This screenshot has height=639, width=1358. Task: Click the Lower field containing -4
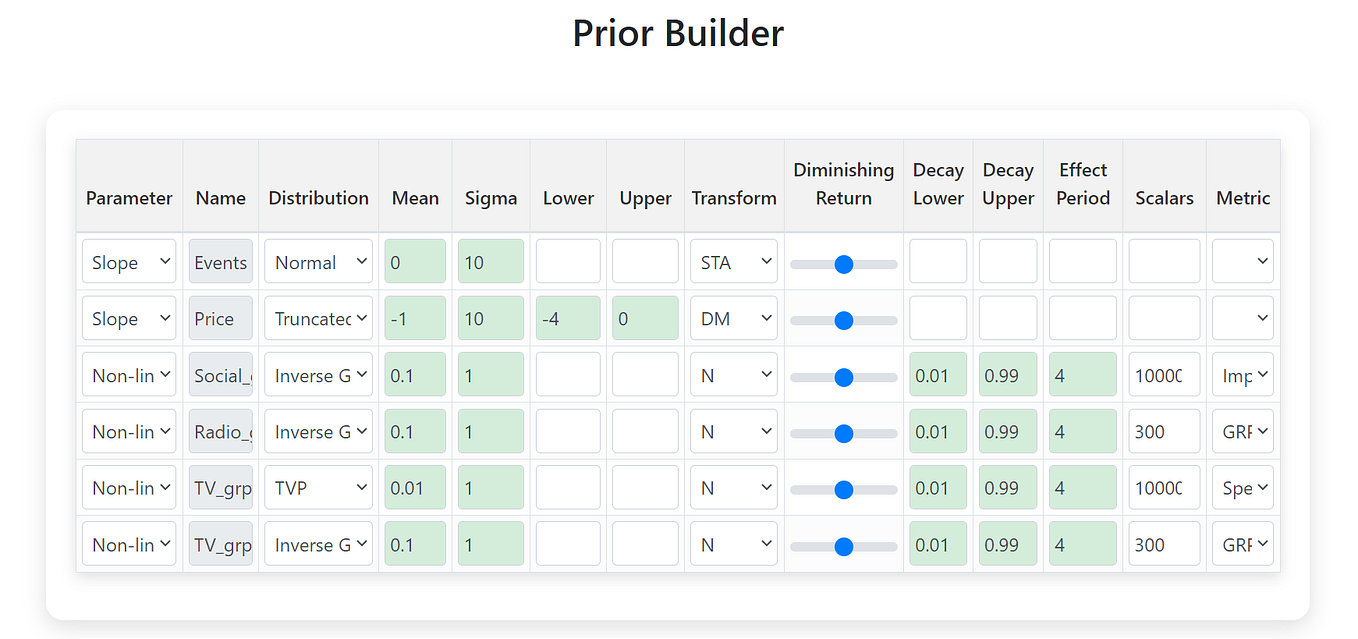pos(568,318)
